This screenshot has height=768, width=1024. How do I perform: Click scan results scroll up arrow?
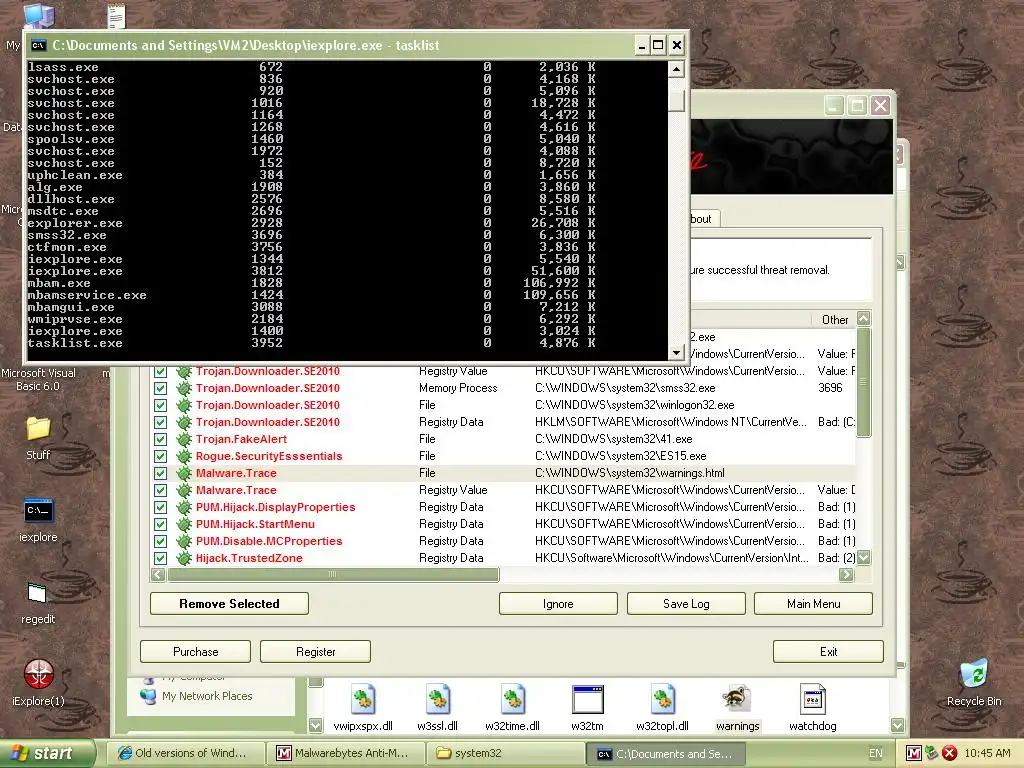click(x=863, y=319)
